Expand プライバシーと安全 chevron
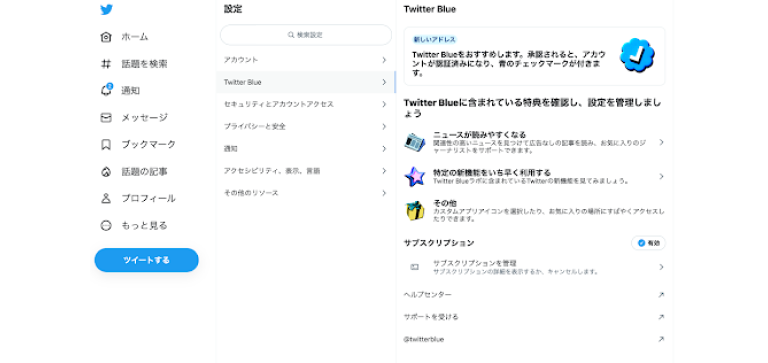This screenshot has height=363, width=768. (x=384, y=126)
